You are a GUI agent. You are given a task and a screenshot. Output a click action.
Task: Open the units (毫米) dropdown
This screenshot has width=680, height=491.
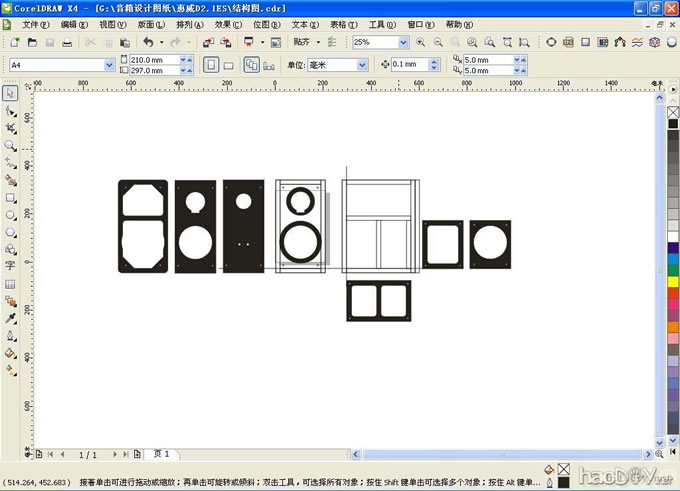point(362,65)
